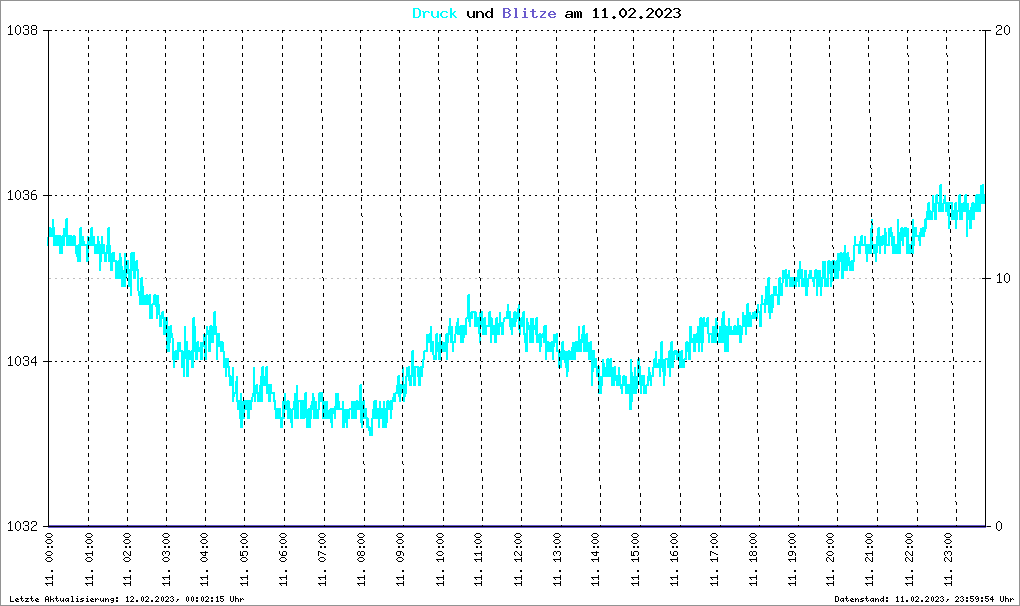
Task: Click the date '11.02.2023' in the title
Action: tap(636, 13)
